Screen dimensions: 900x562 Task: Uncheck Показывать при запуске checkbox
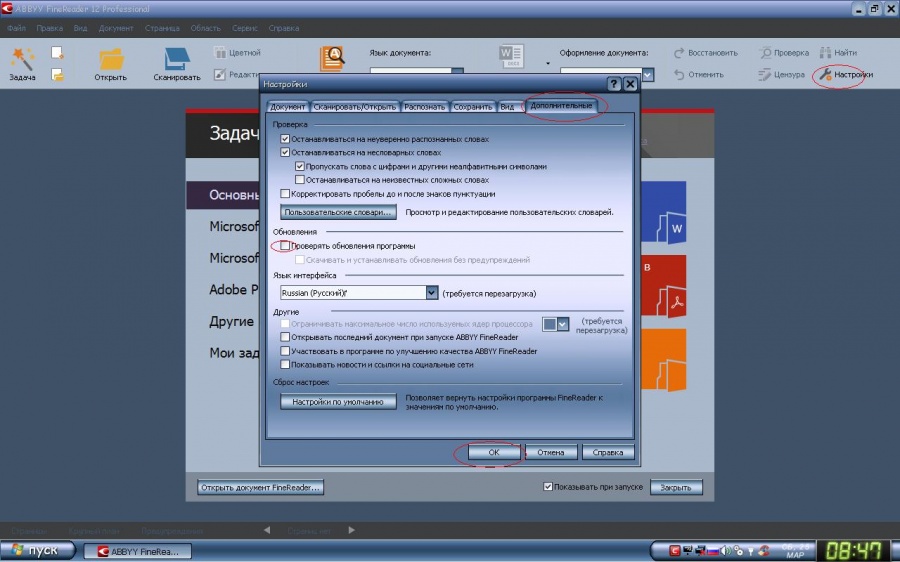pos(548,487)
